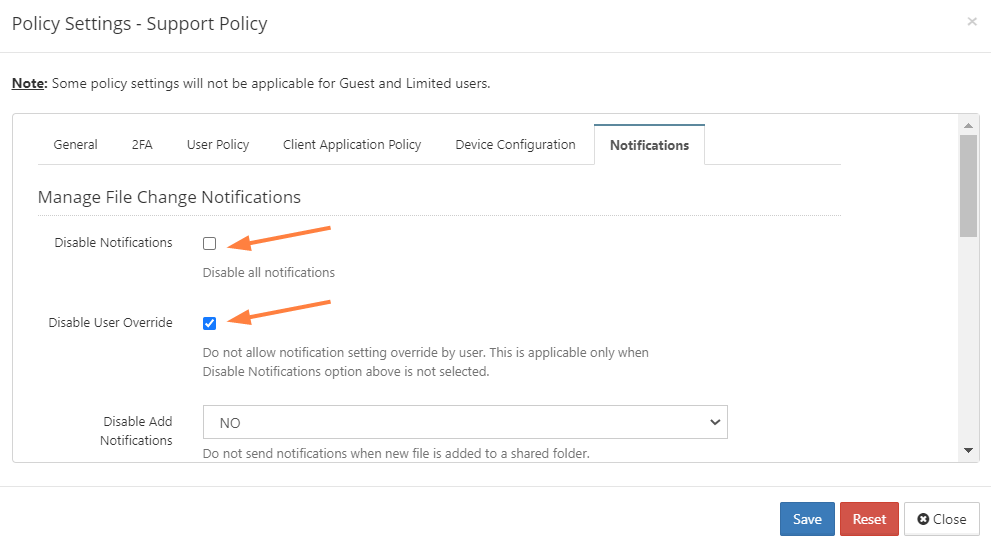Open the Device Configuration tab
The image size is (991, 548).
click(x=515, y=145)
